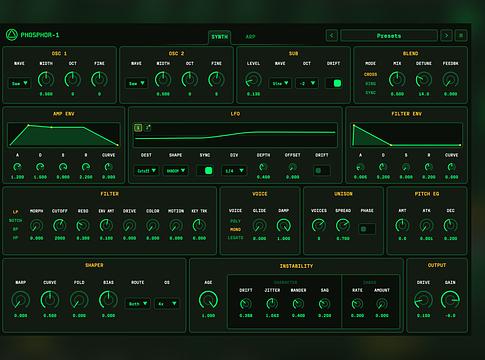Click the LFO waveform display
The height and width of the screenshot is (360, 485).
pos(235,135)
